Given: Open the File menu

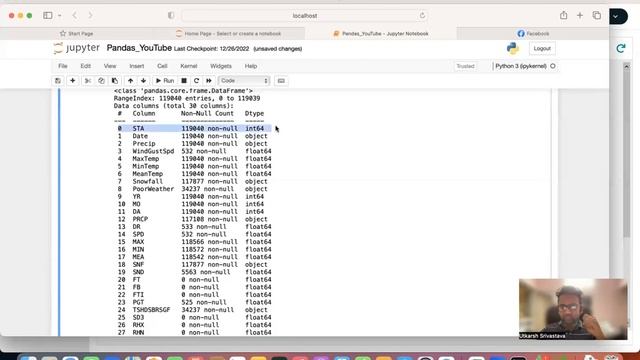Looking at the screenshot, I should pyautogui.click(x=62, y=66).
